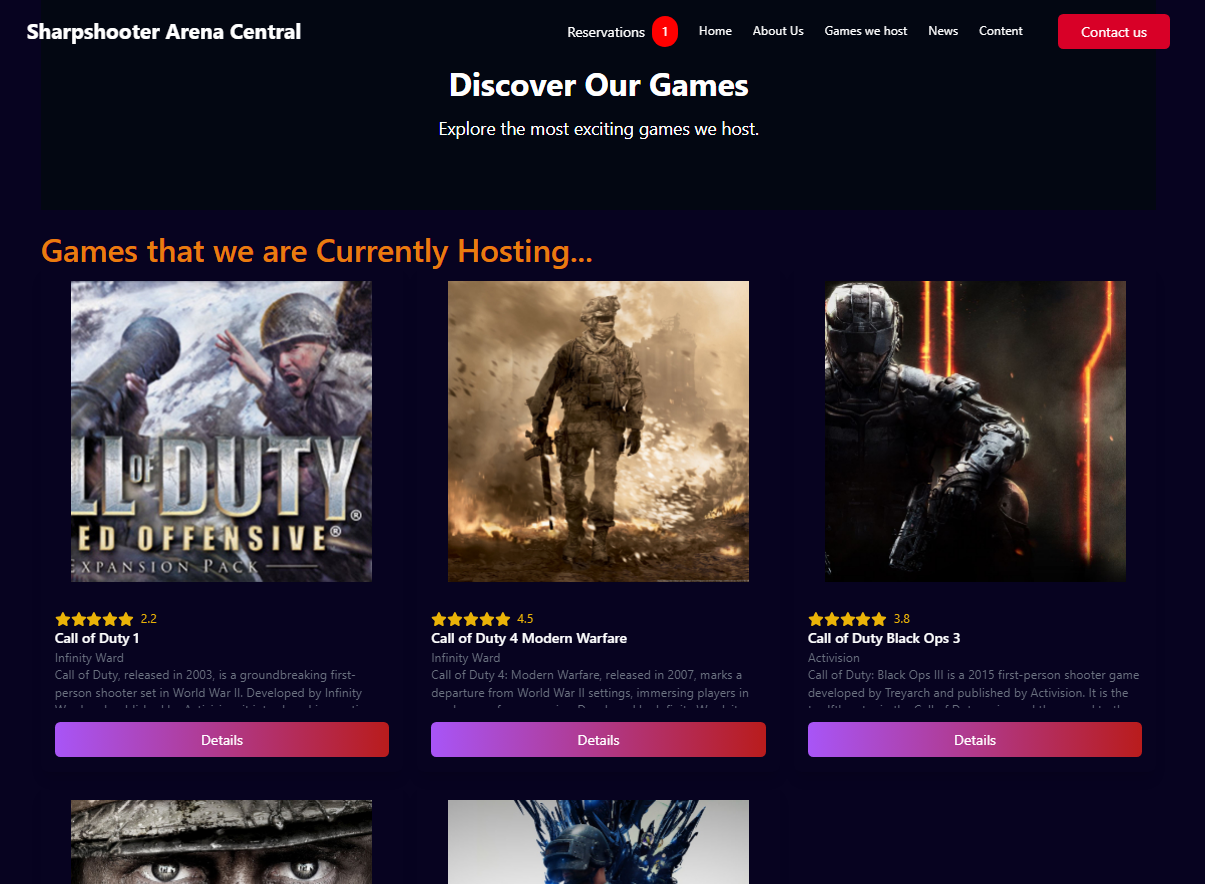Screen dimensions: 1205x884
Task: Navigate to the Games we host section
Action: [x=865, y=31]
